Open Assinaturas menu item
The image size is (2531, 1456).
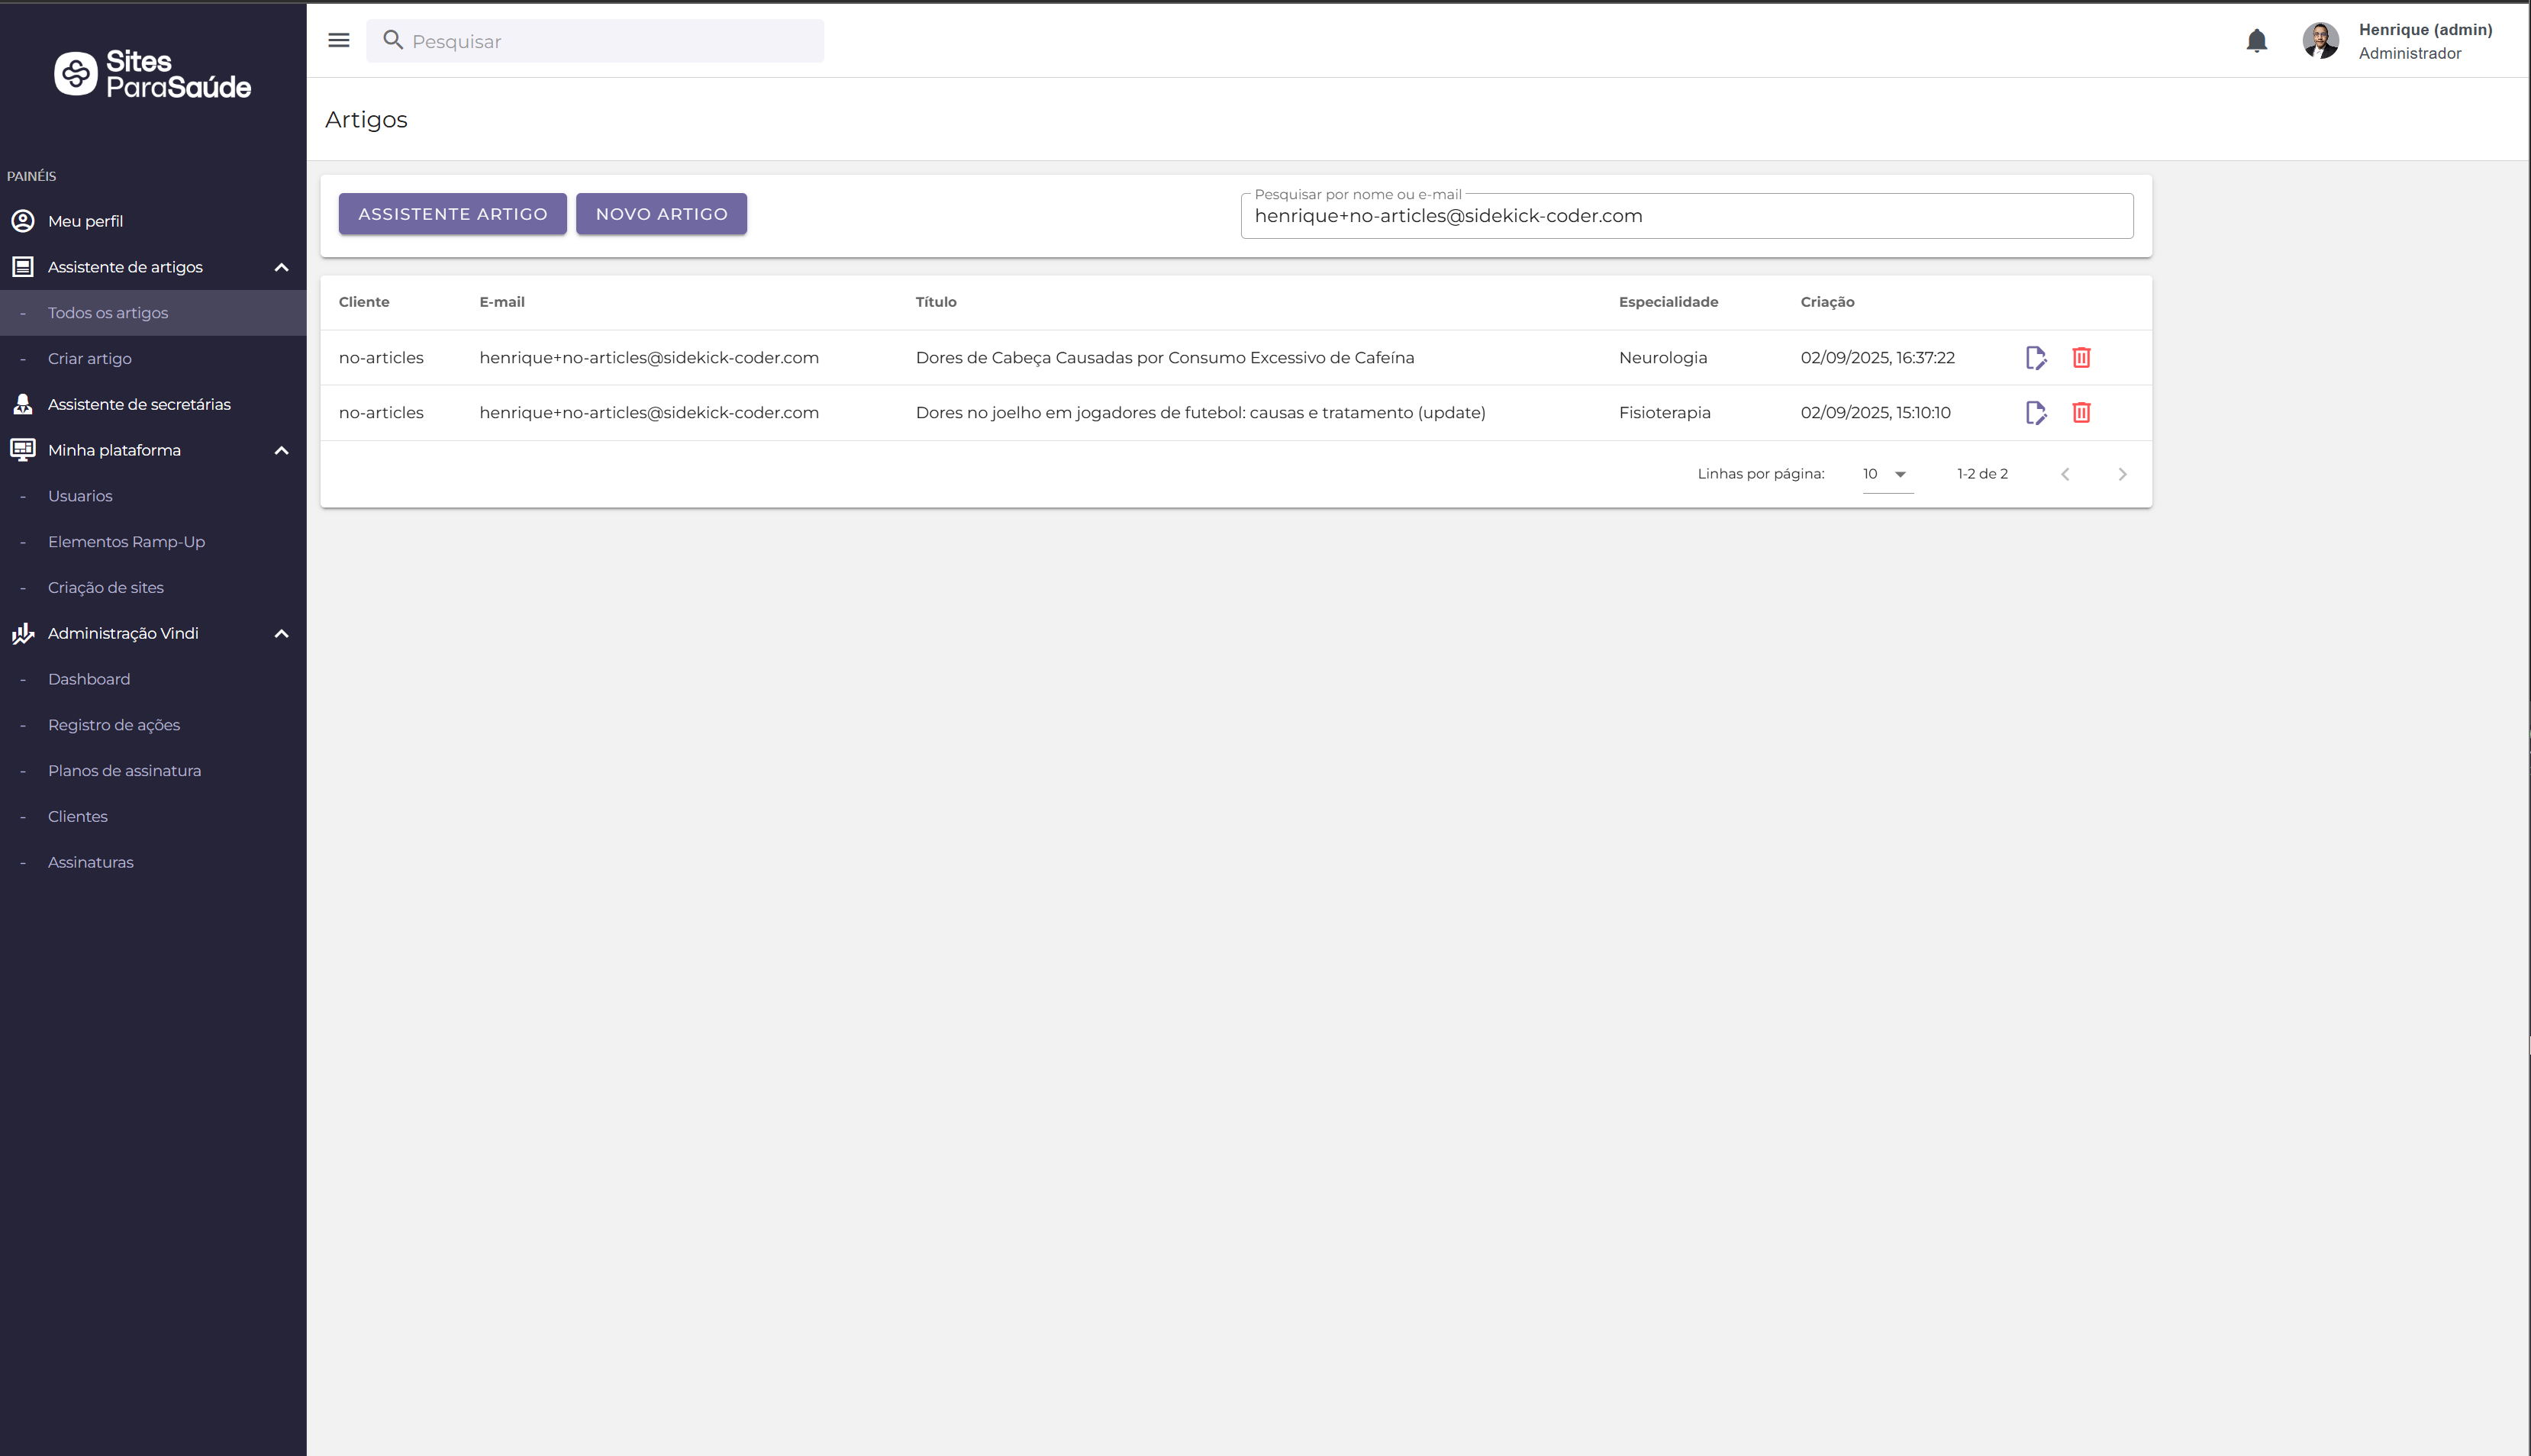click(x=153, y=862)
